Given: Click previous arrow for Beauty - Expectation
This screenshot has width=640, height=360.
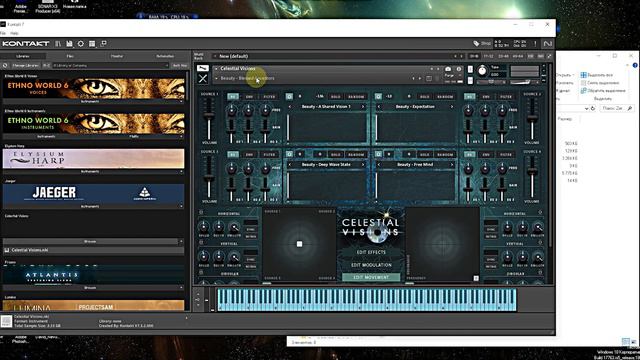Looking at the screenshot, I should point(379,107).
